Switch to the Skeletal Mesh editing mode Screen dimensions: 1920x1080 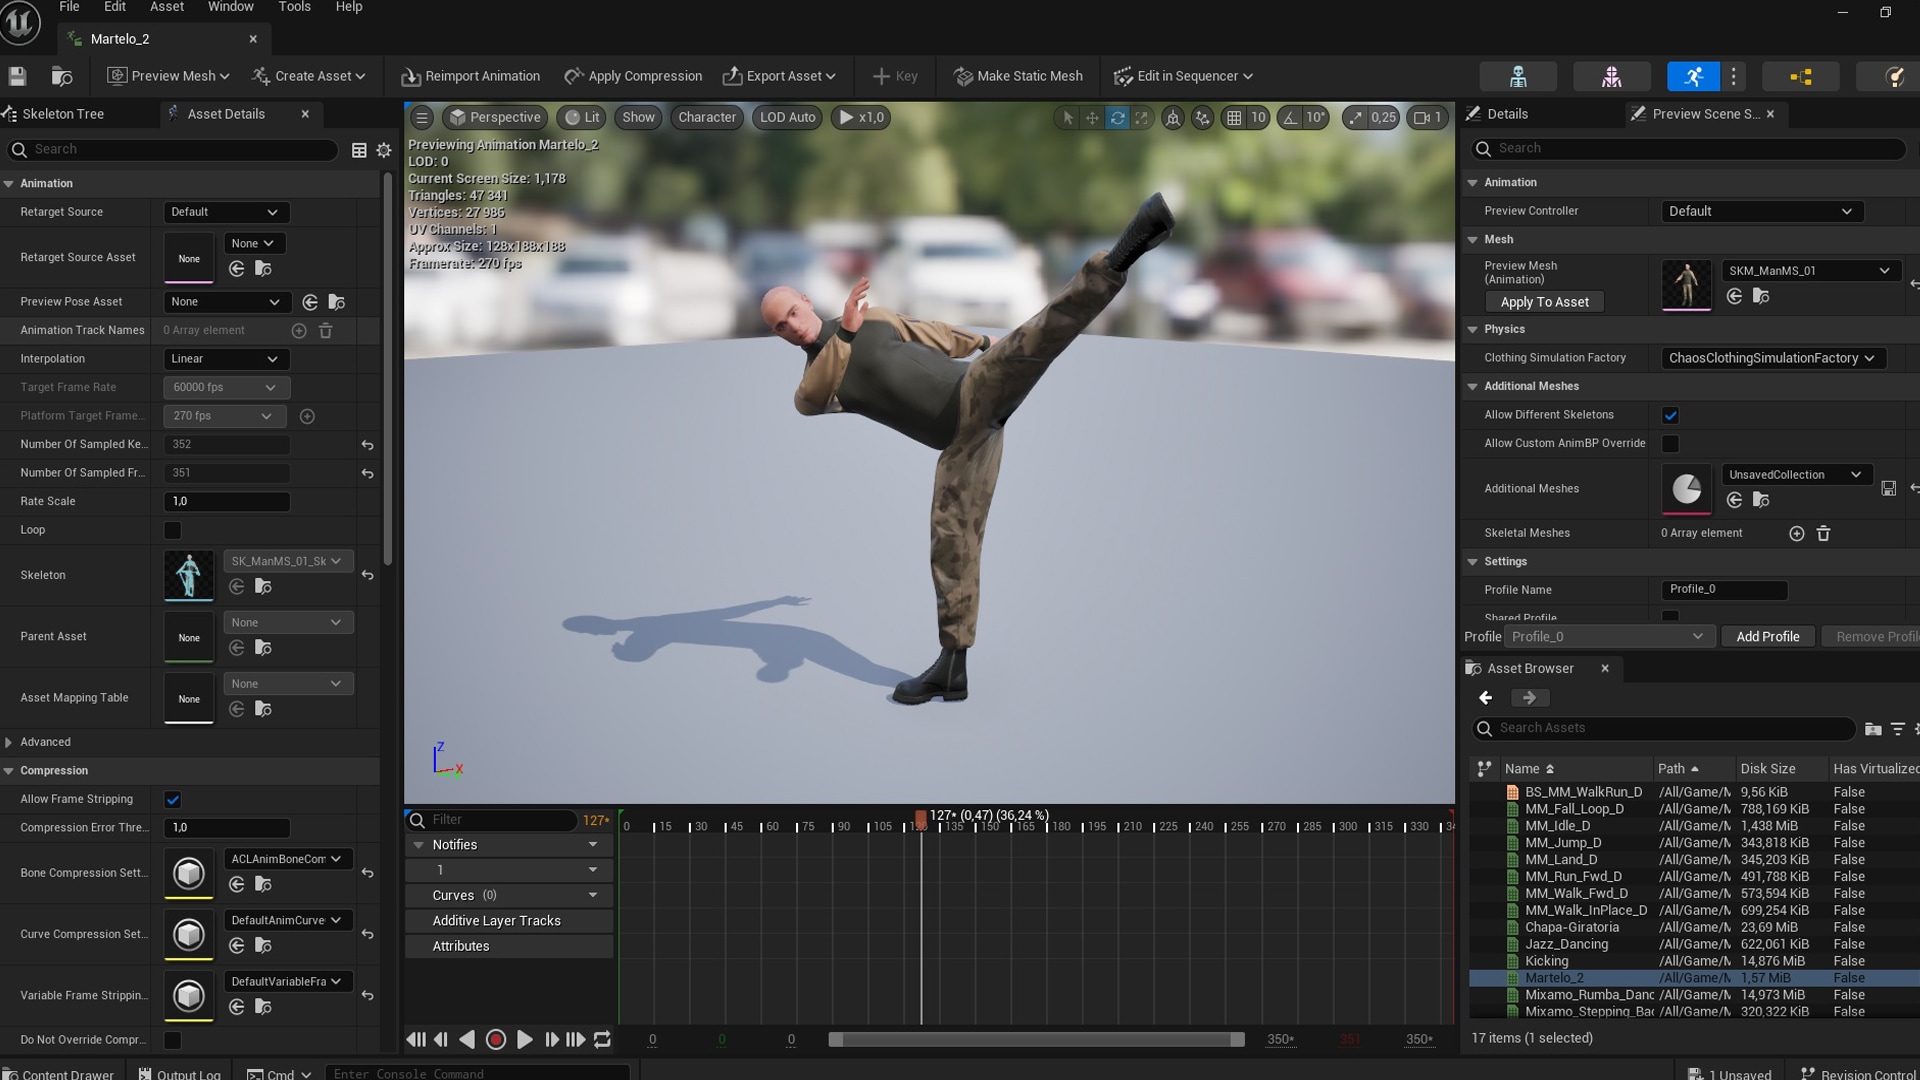(x=1611, y=76)
